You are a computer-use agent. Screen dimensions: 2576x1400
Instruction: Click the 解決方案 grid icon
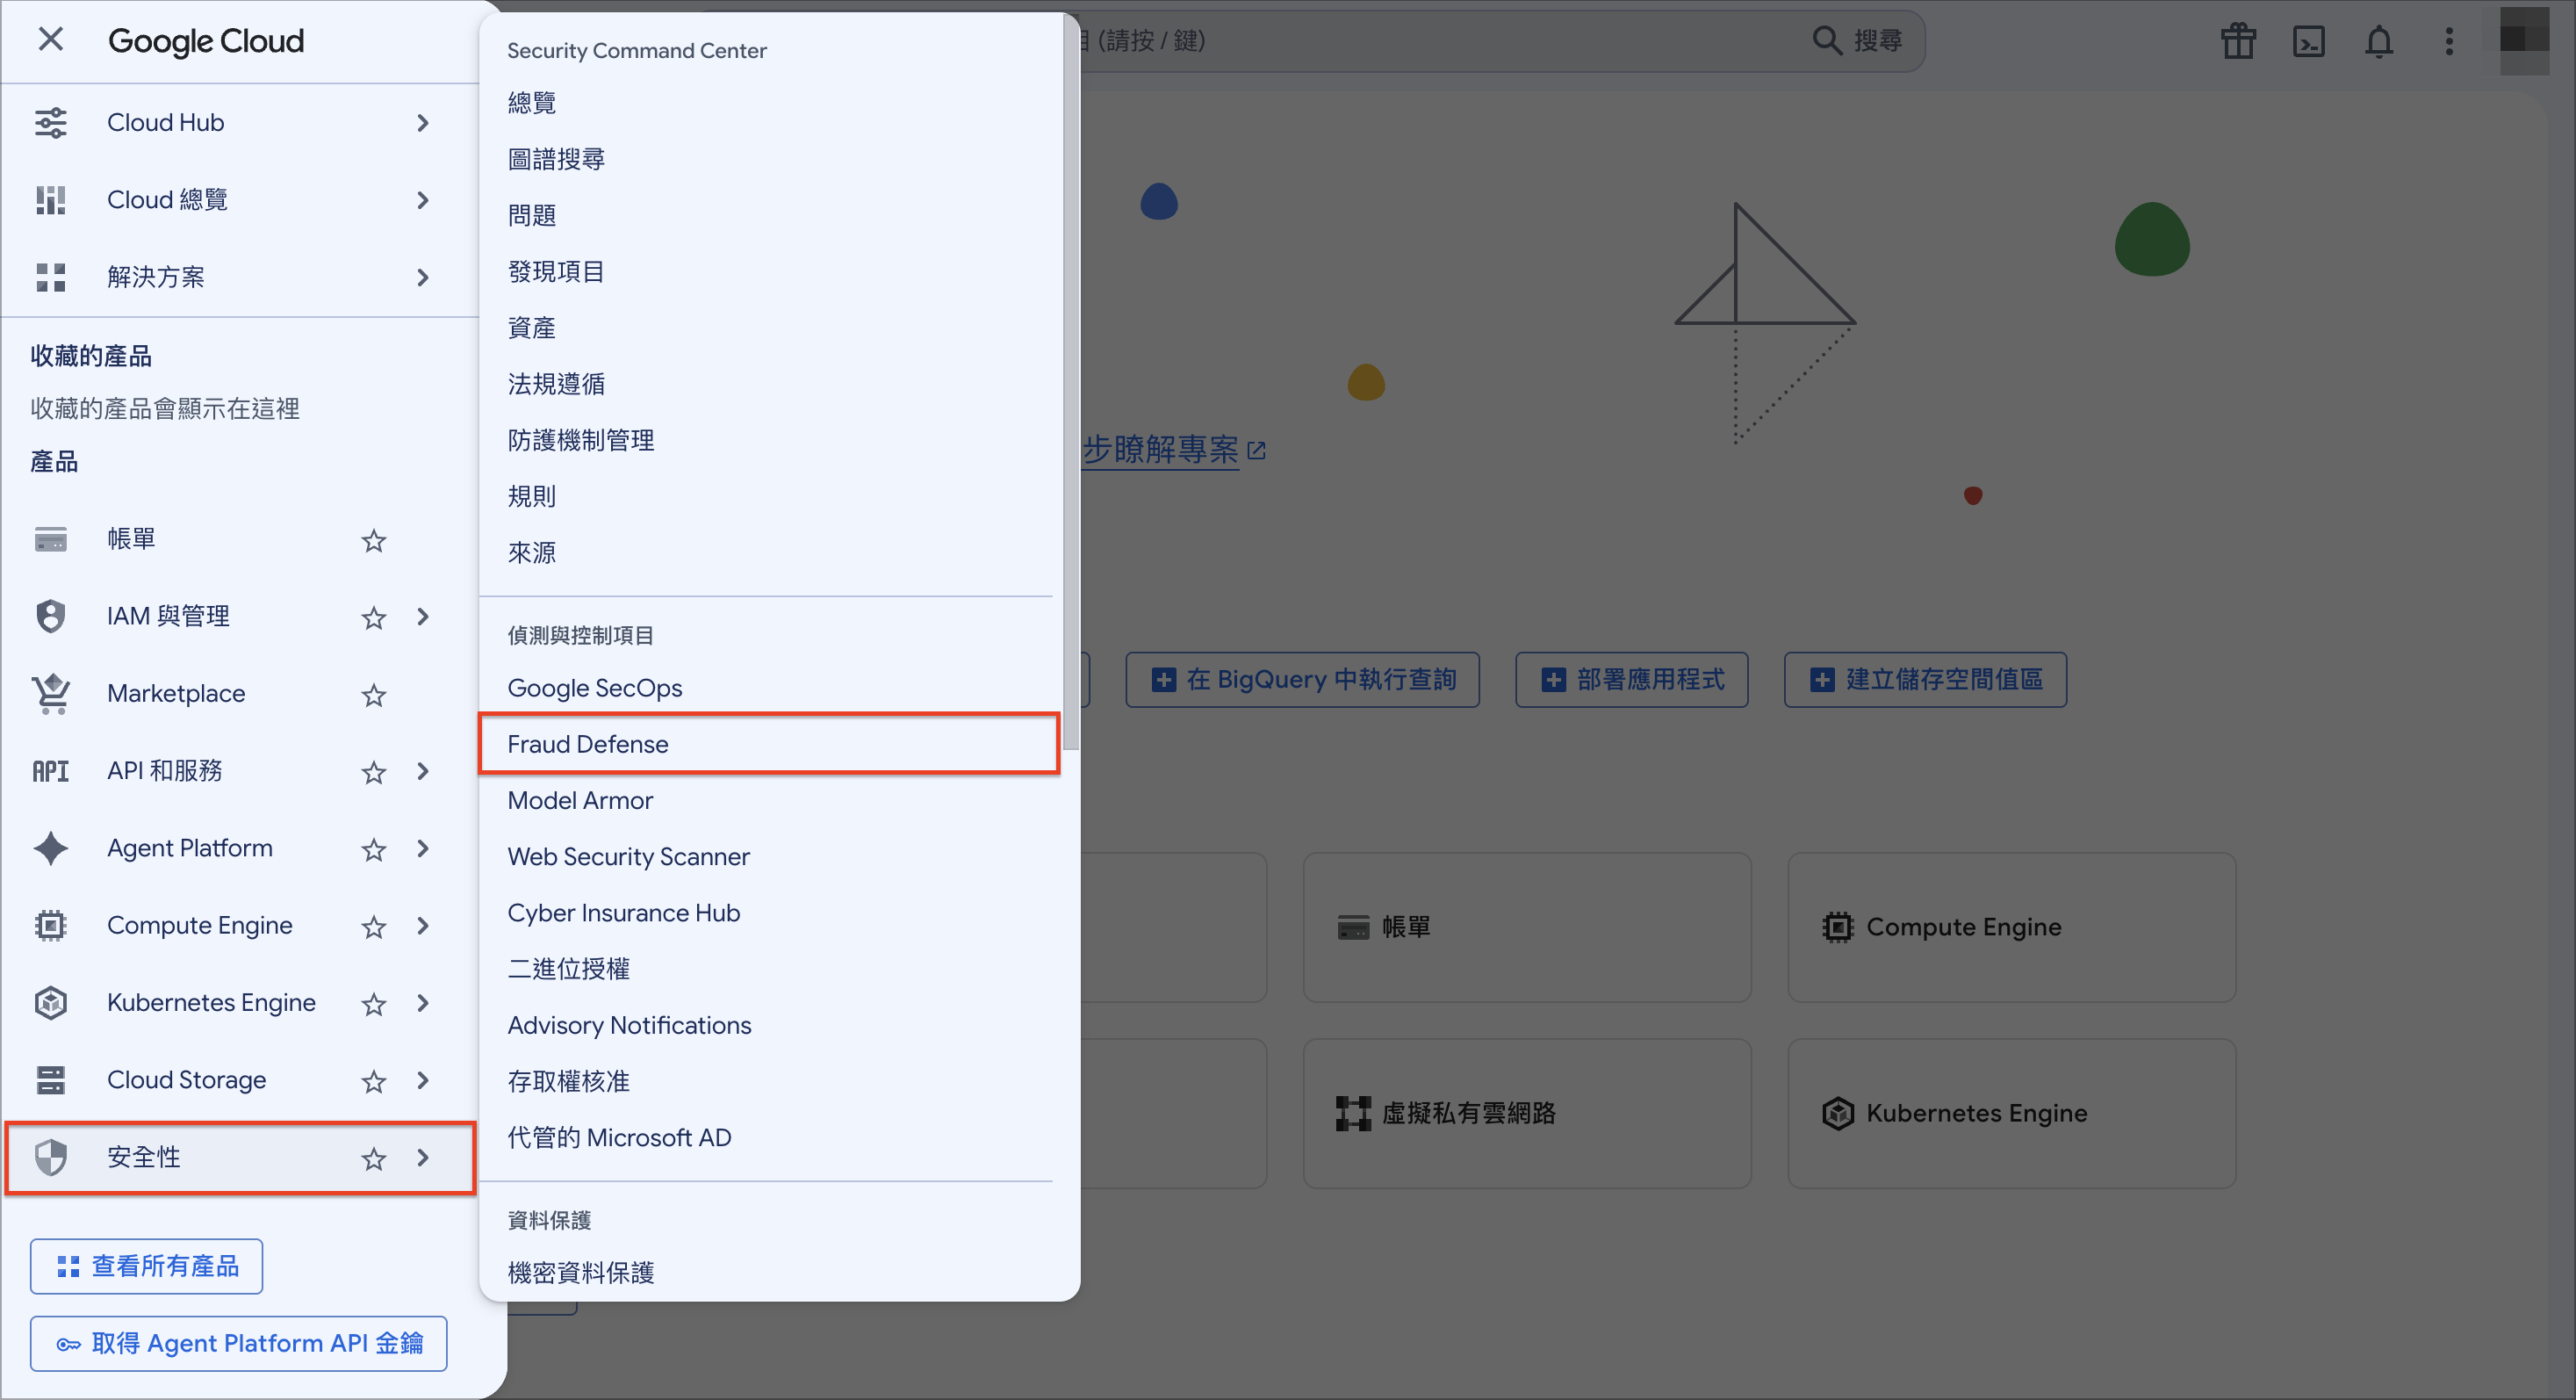(x=50, y=277)
